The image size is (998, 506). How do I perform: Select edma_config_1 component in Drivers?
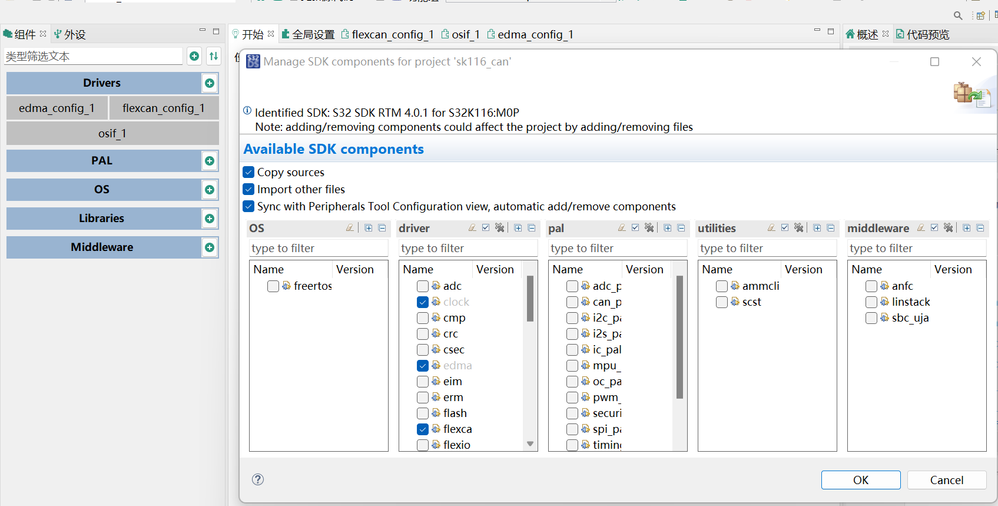57,108
